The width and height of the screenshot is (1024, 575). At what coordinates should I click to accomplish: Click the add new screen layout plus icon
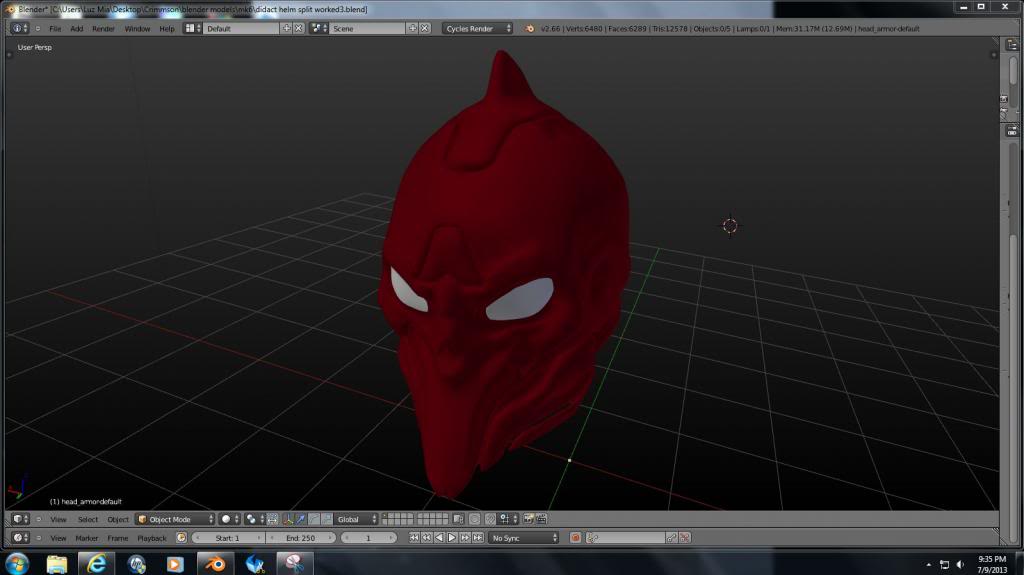287,28
